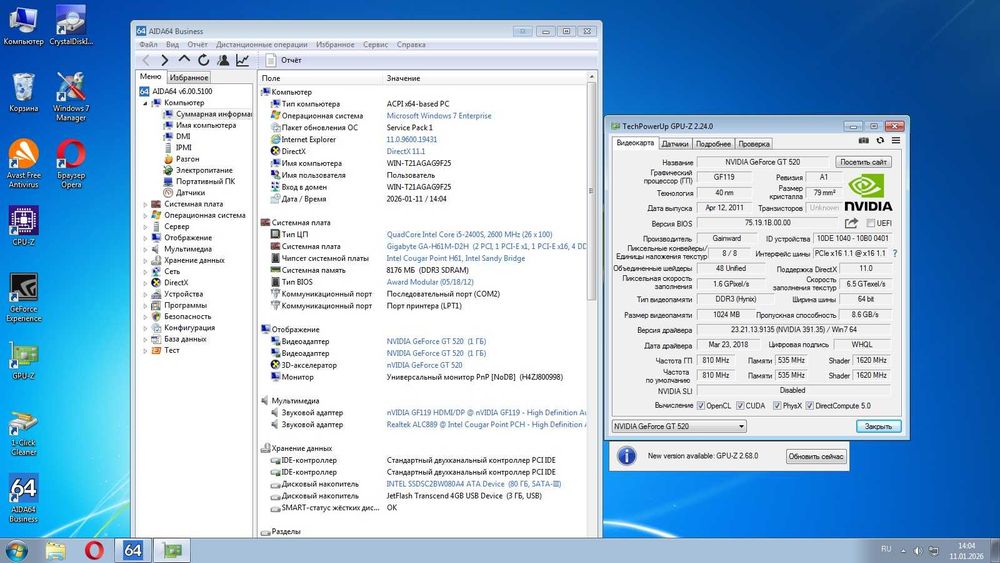Click the AIDA64 up-level arrow

point(184,59)
